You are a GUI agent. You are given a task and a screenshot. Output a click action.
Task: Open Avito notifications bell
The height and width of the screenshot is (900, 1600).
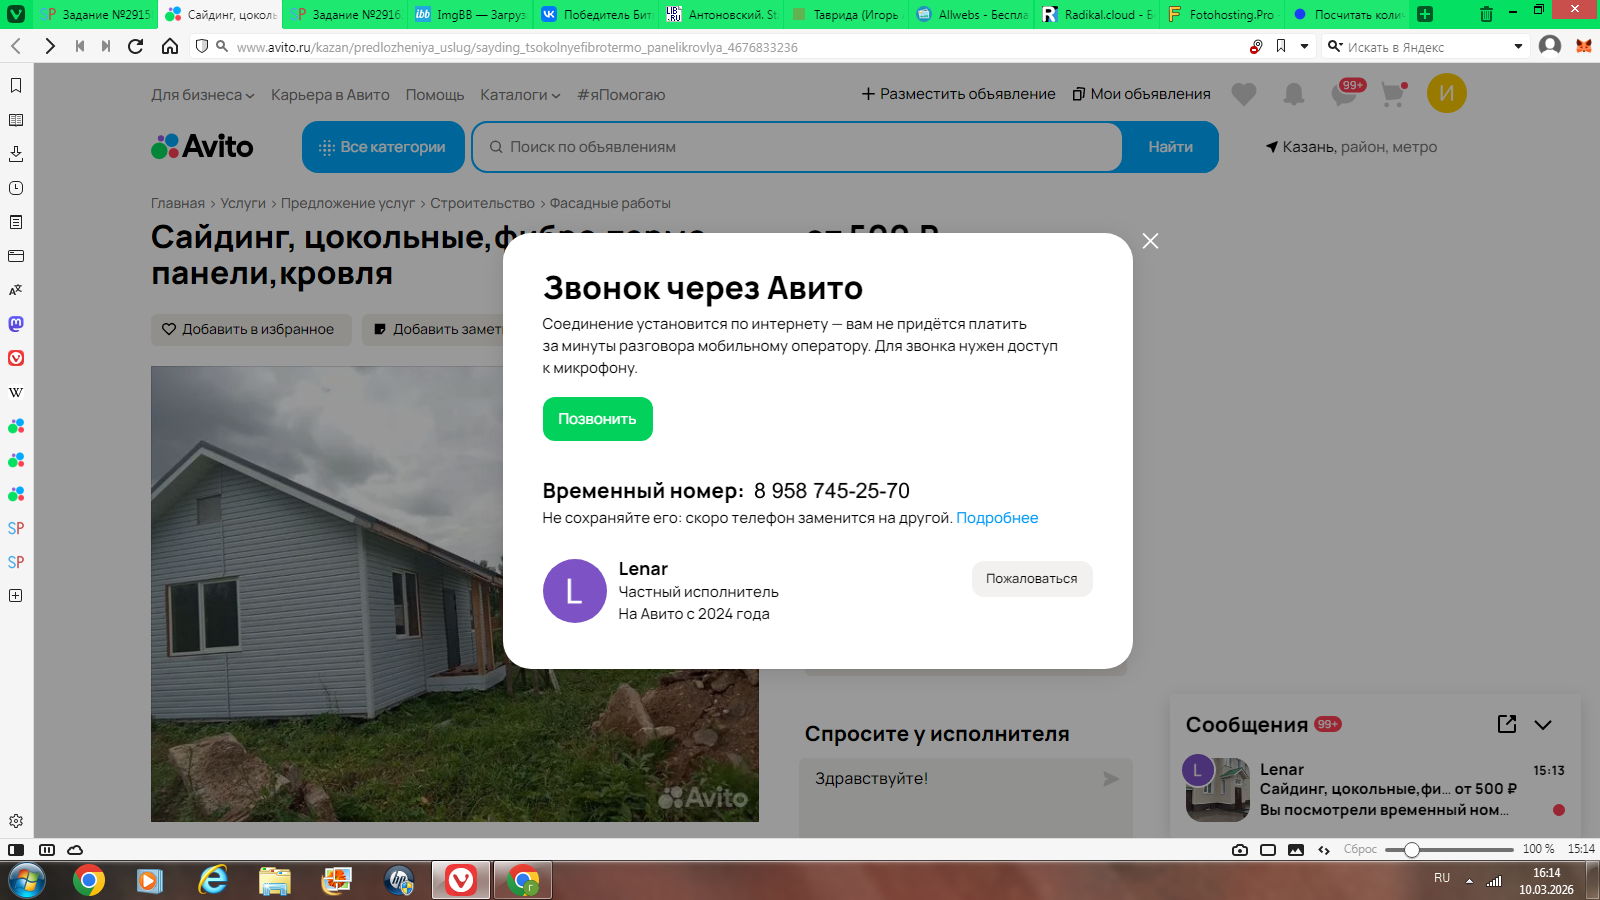1294,94
